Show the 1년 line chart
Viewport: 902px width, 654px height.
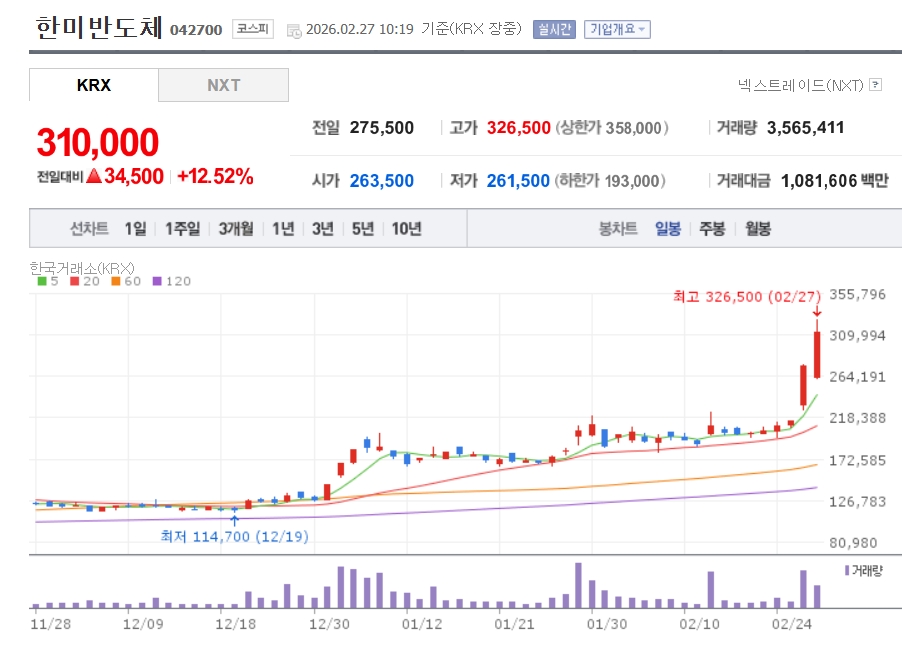point(283,228)
